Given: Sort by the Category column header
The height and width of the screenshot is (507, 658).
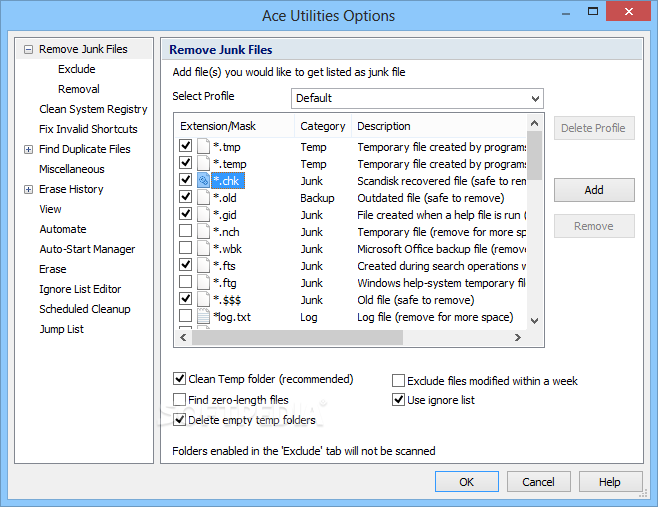Looking at the screenshot, I should tap(323, 126).
